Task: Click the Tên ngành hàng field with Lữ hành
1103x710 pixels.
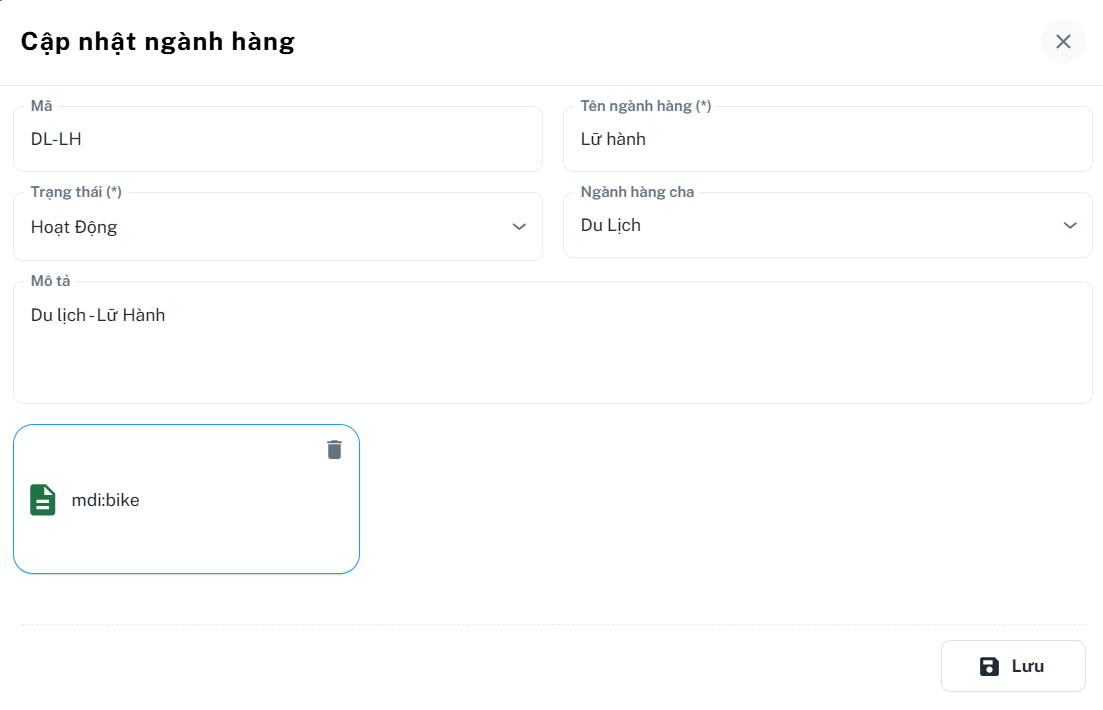Action: click(827, 139)
